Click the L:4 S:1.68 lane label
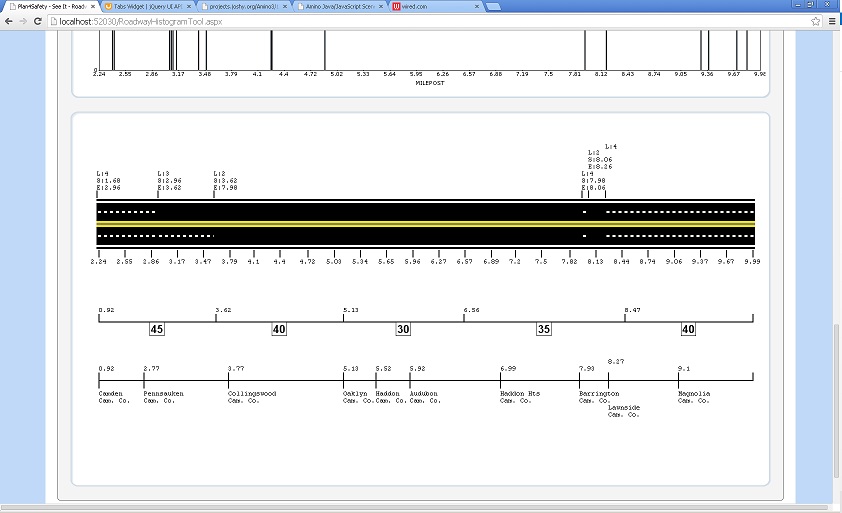 tap(108, 180)
